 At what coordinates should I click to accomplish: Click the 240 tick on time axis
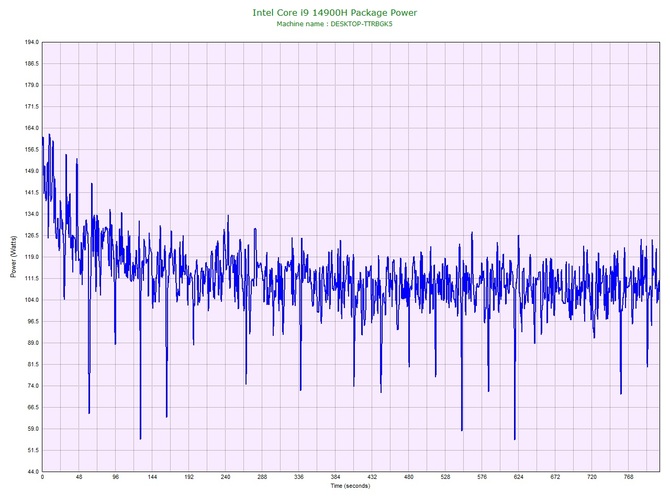coord(226,477)
